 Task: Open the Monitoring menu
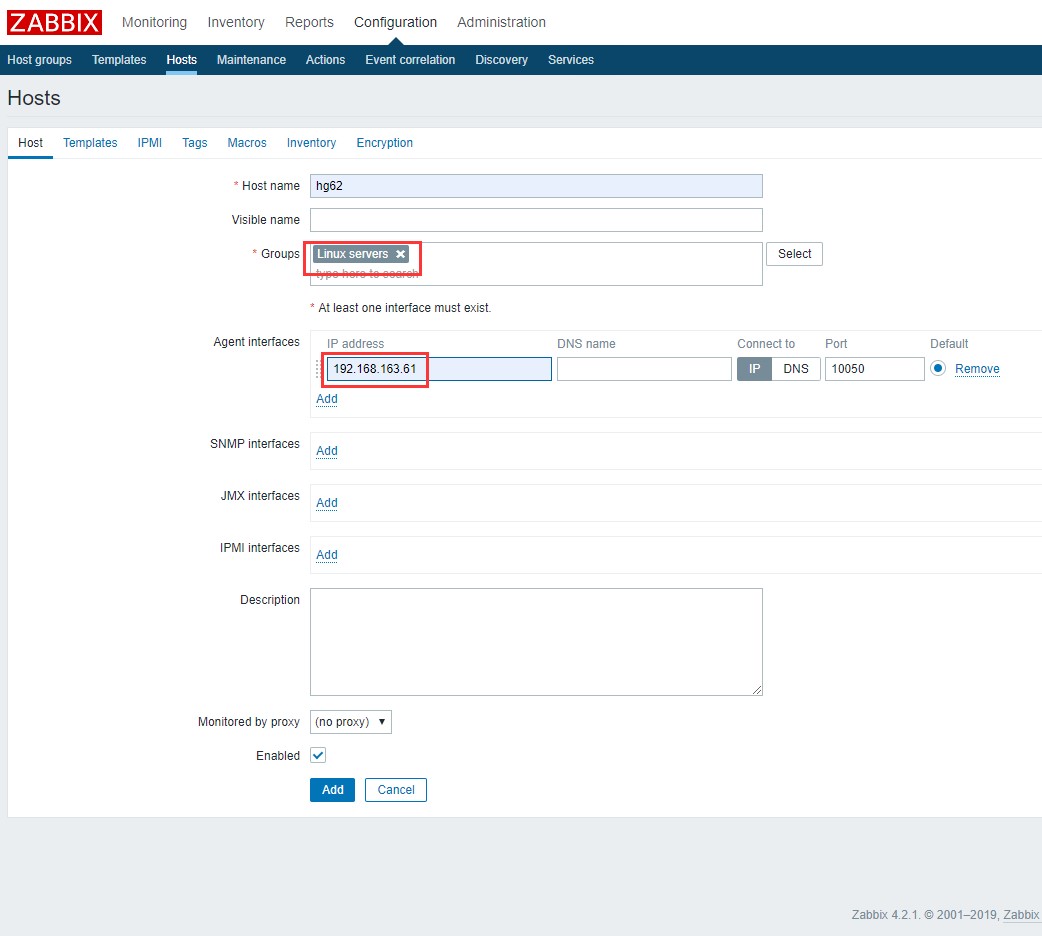[x=154, y=22]
